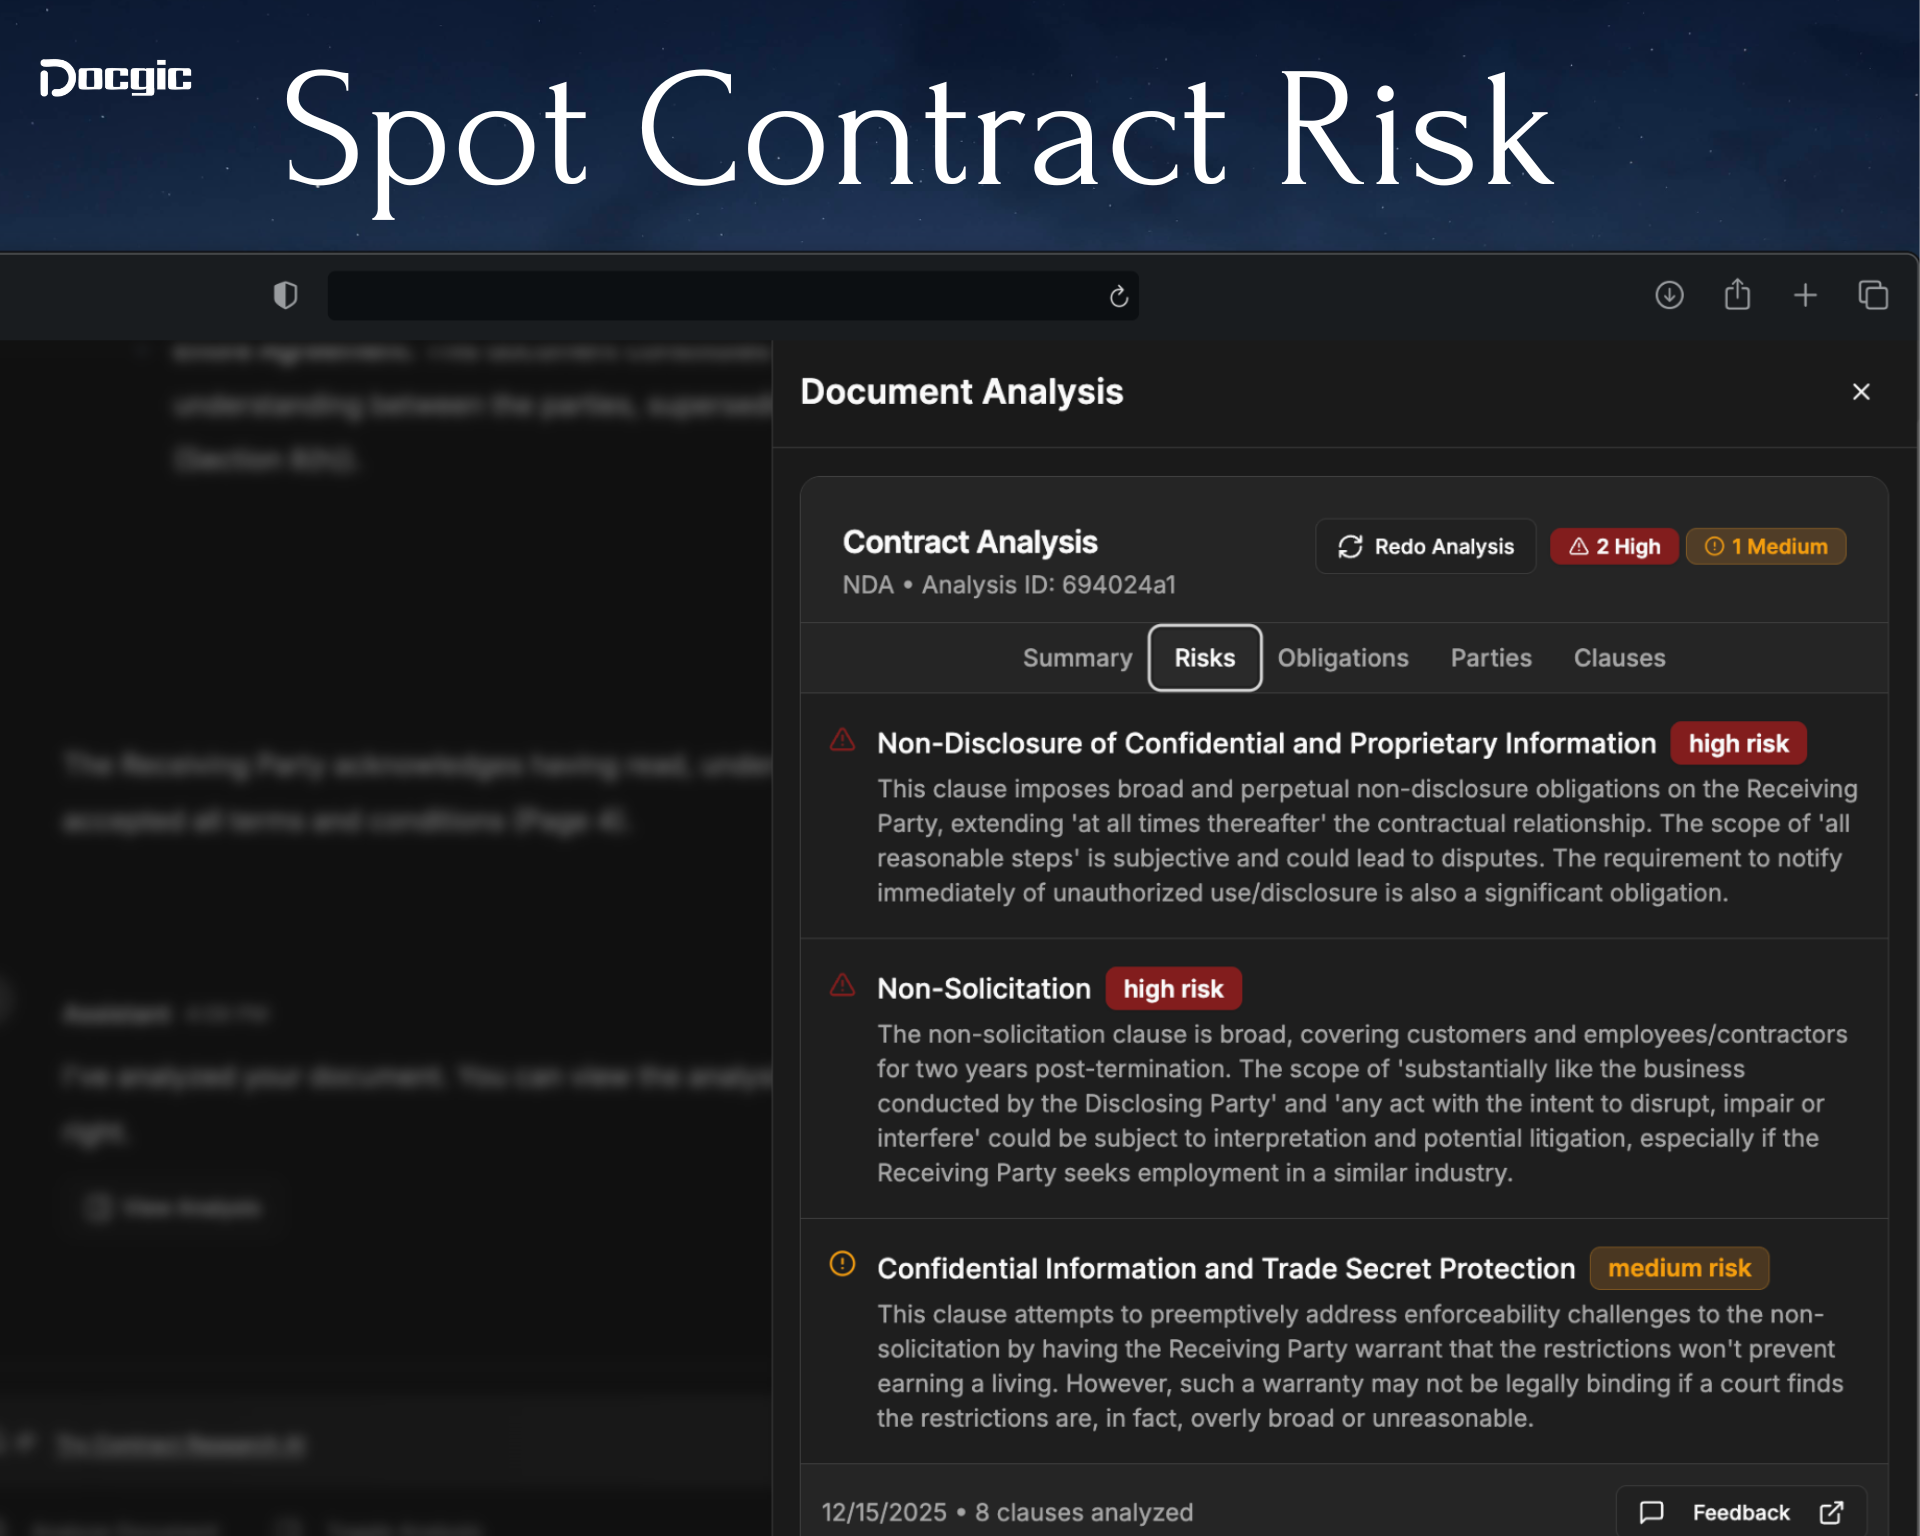The image size is (1920, 1536).
Task: Close the Document Analysis panel
Action: point(1861,391)
